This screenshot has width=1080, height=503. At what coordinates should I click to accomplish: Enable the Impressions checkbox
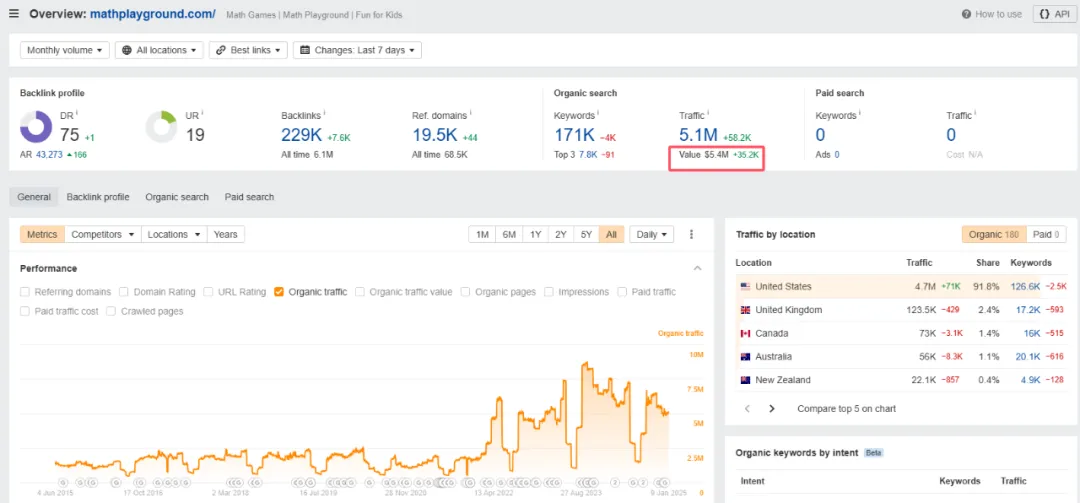[549, 292]
